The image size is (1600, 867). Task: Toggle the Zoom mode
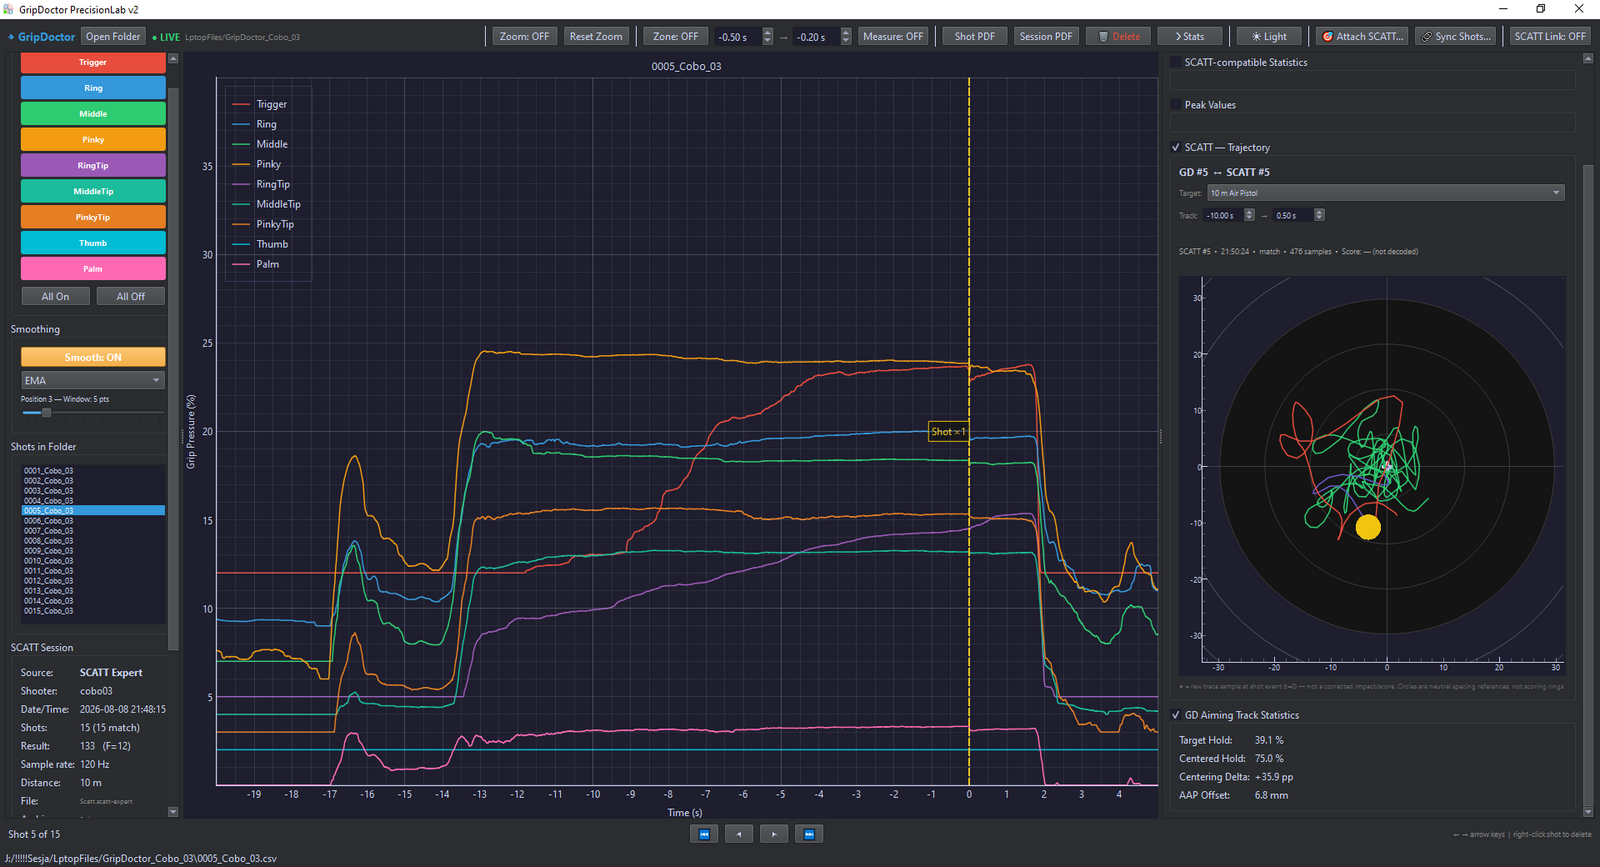(x=525, y=37)
